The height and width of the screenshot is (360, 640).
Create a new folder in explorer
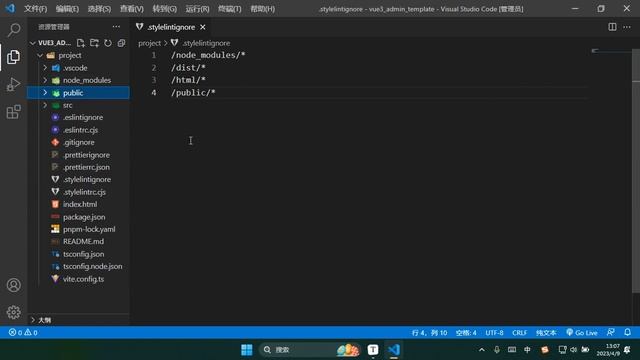[x=94, y=43]
